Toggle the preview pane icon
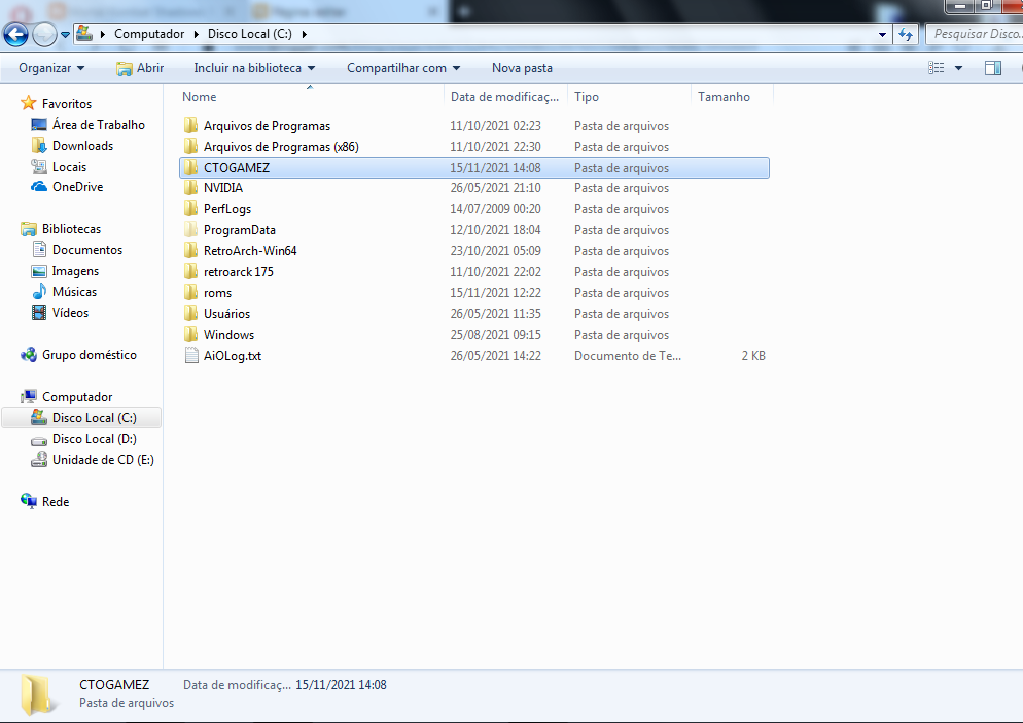Screen dimensions: 1023x723 coord(993,68)
